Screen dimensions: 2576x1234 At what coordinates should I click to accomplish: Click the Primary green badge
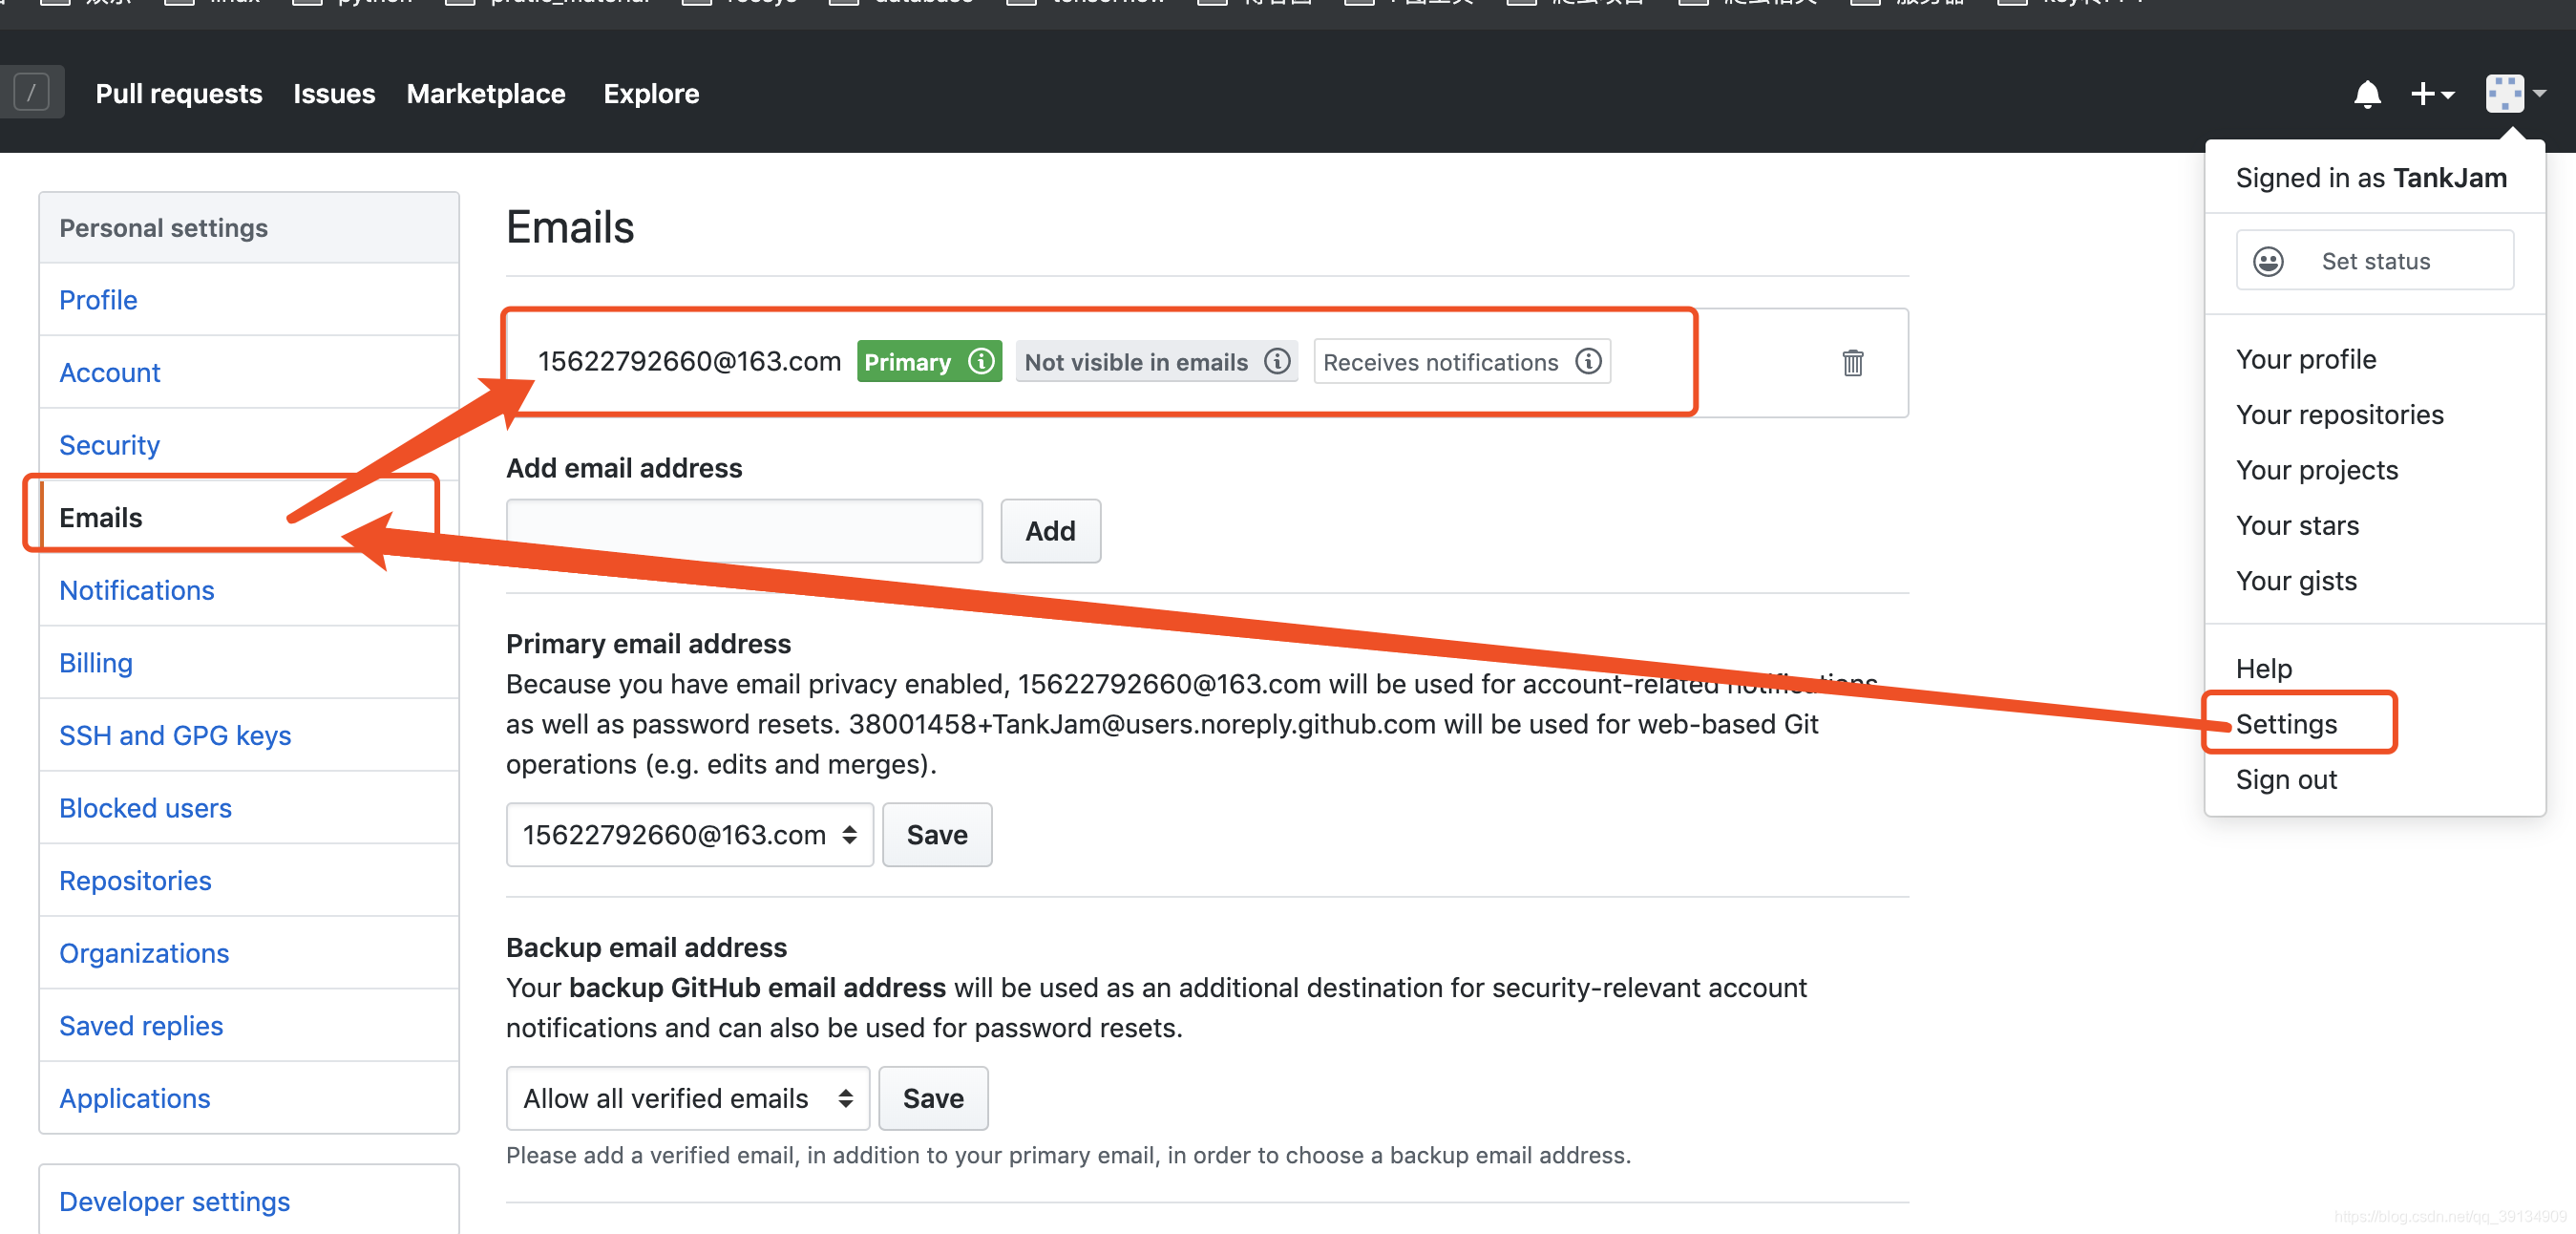click(928, 362)
